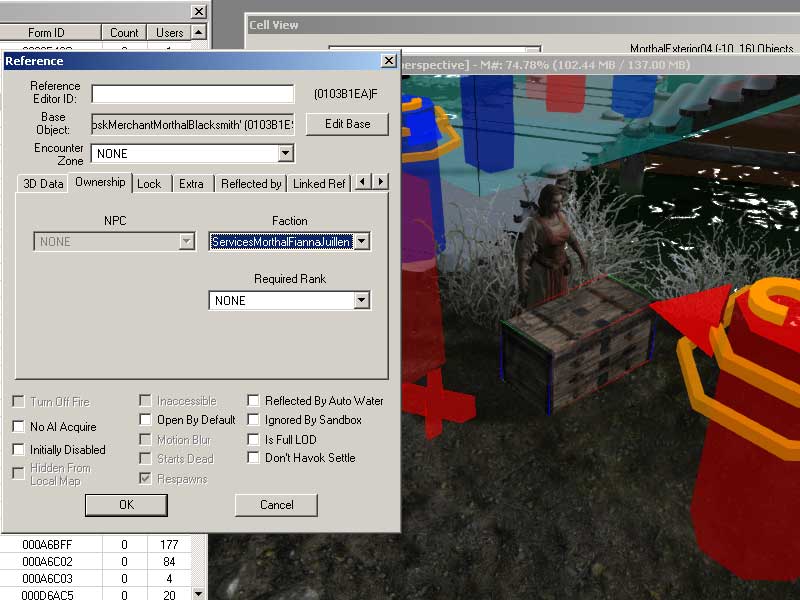The width and height of the screenshot is (800, 600).
Task: Click the tab scroll left arrow
Action: click(x=362, y=182)
